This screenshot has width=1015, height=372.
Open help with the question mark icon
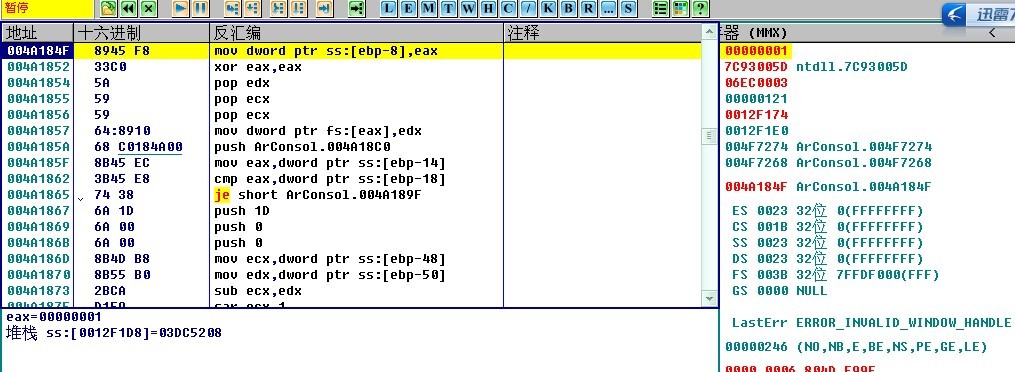700,8
